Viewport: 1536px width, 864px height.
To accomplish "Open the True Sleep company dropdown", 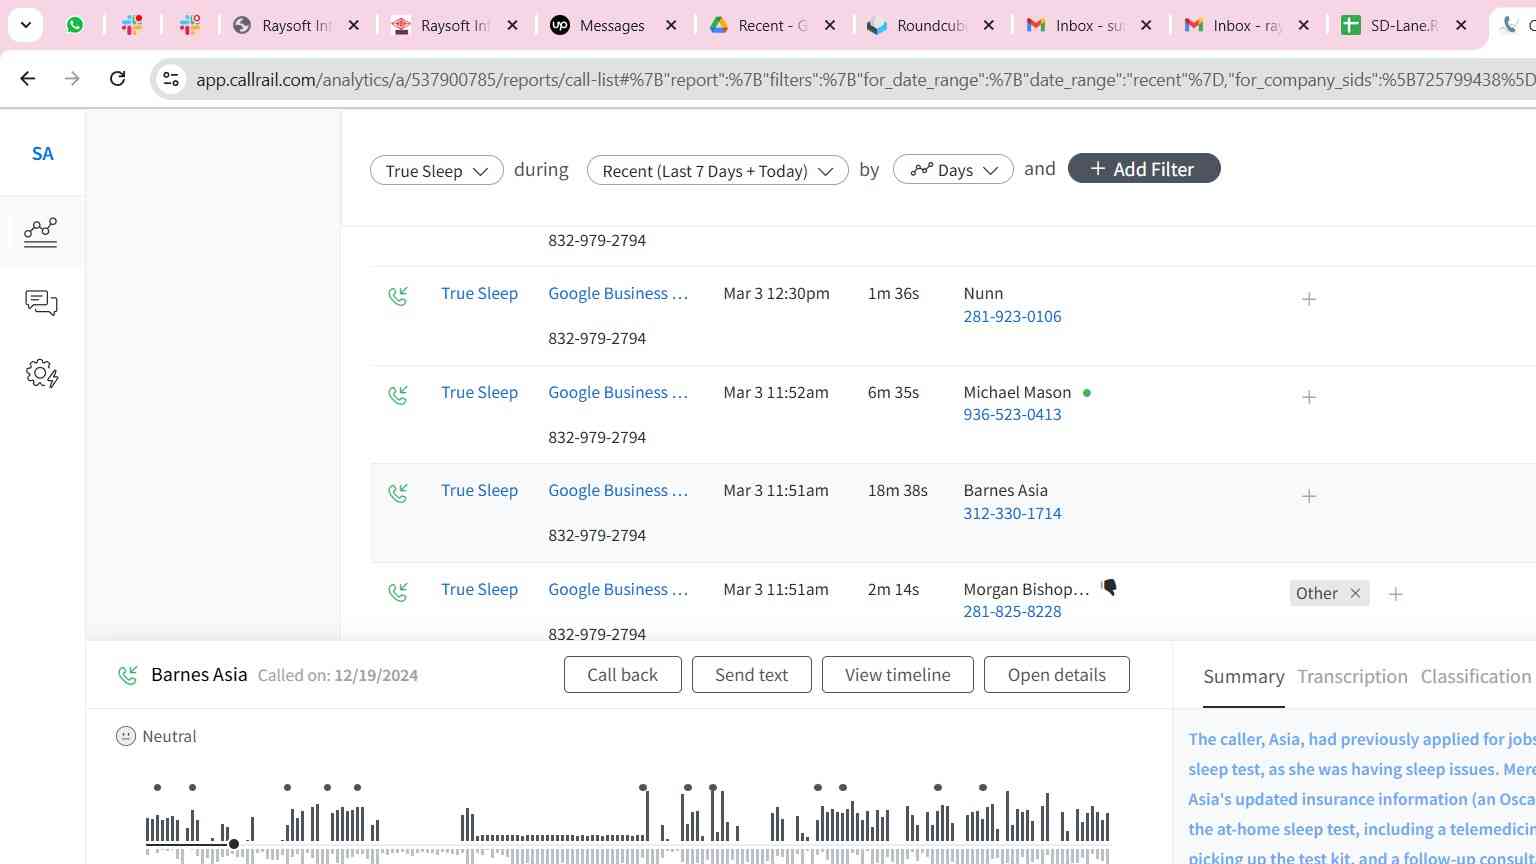I will 437,170.
